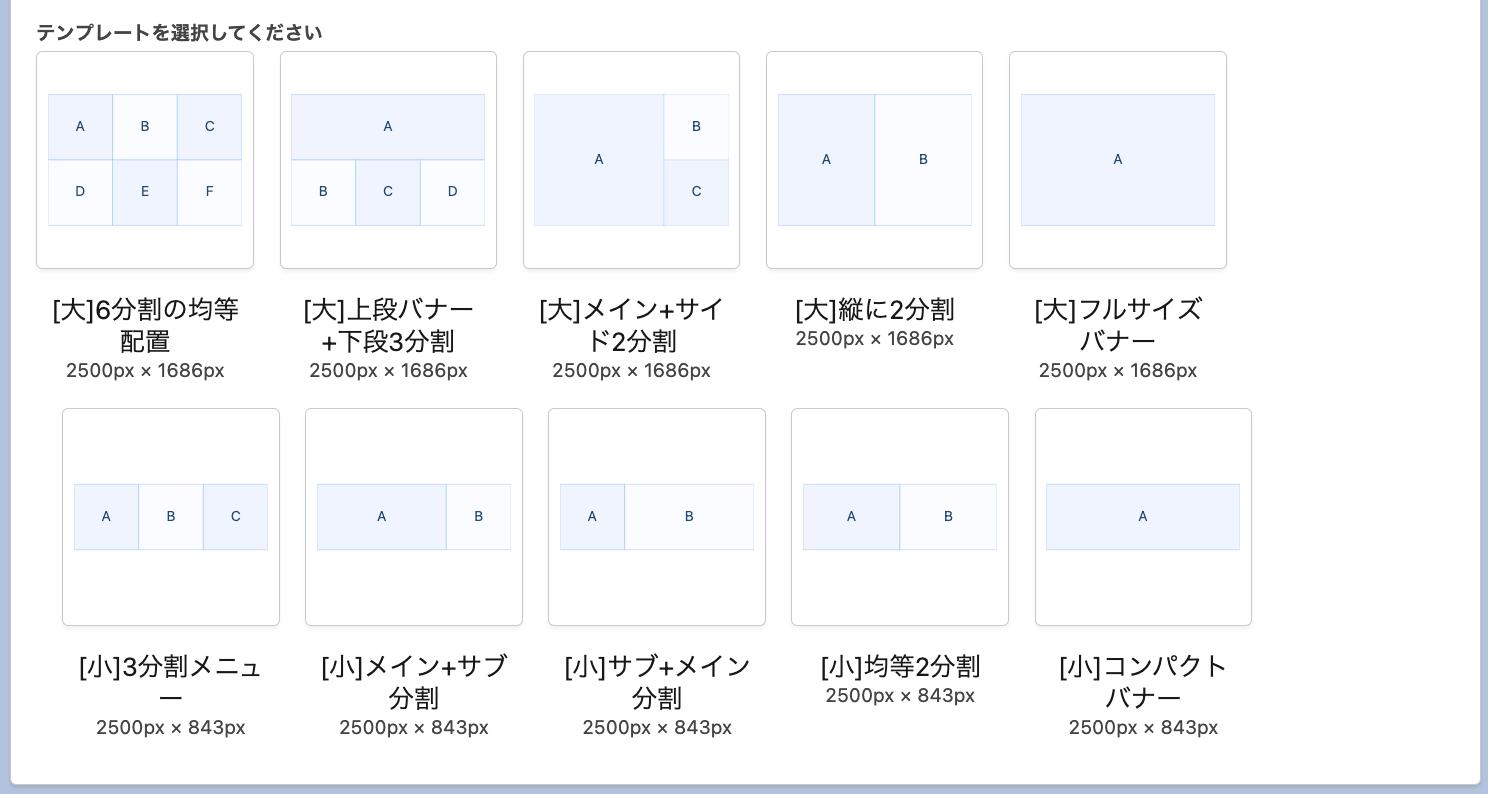The height and width of the screenshot is (794, 1488).
Task: Click area B in [小]サブ+メイン分割 preview
Action: pyautogui.click(x=689, y=516)
